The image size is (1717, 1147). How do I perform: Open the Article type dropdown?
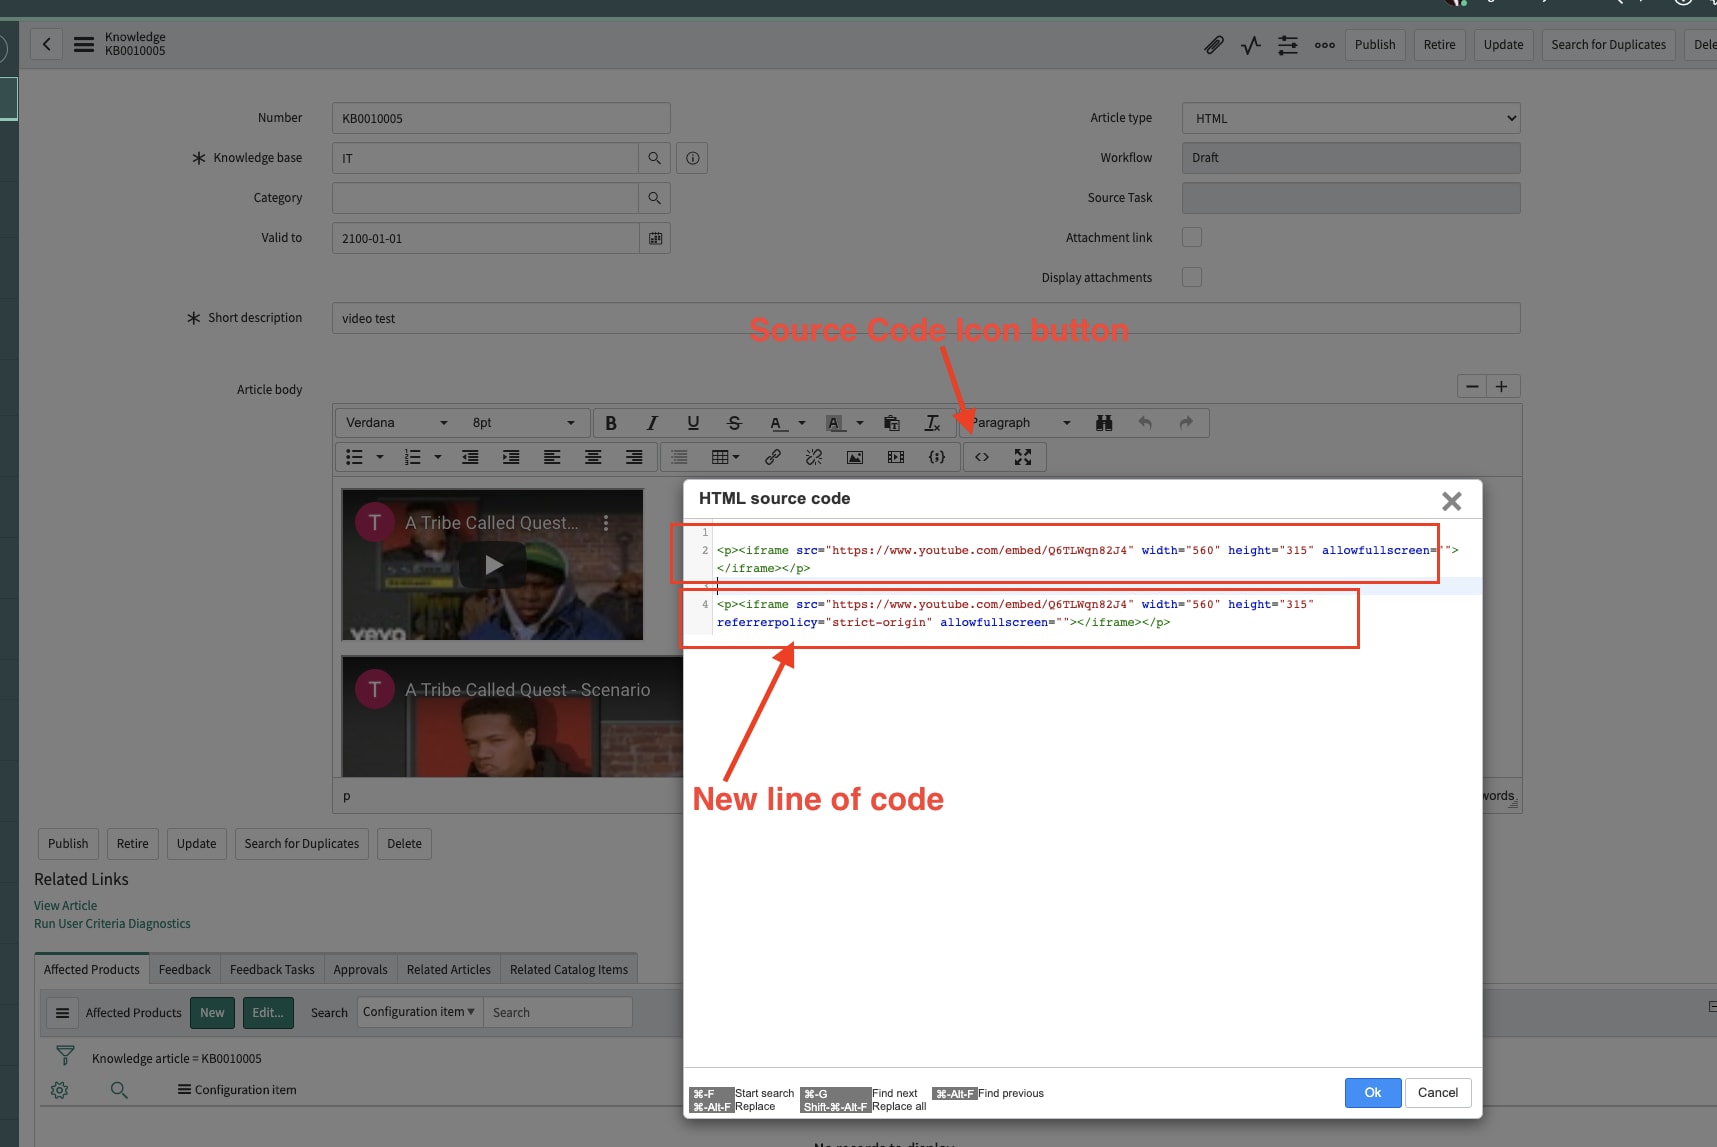[x=1349, y=118]
